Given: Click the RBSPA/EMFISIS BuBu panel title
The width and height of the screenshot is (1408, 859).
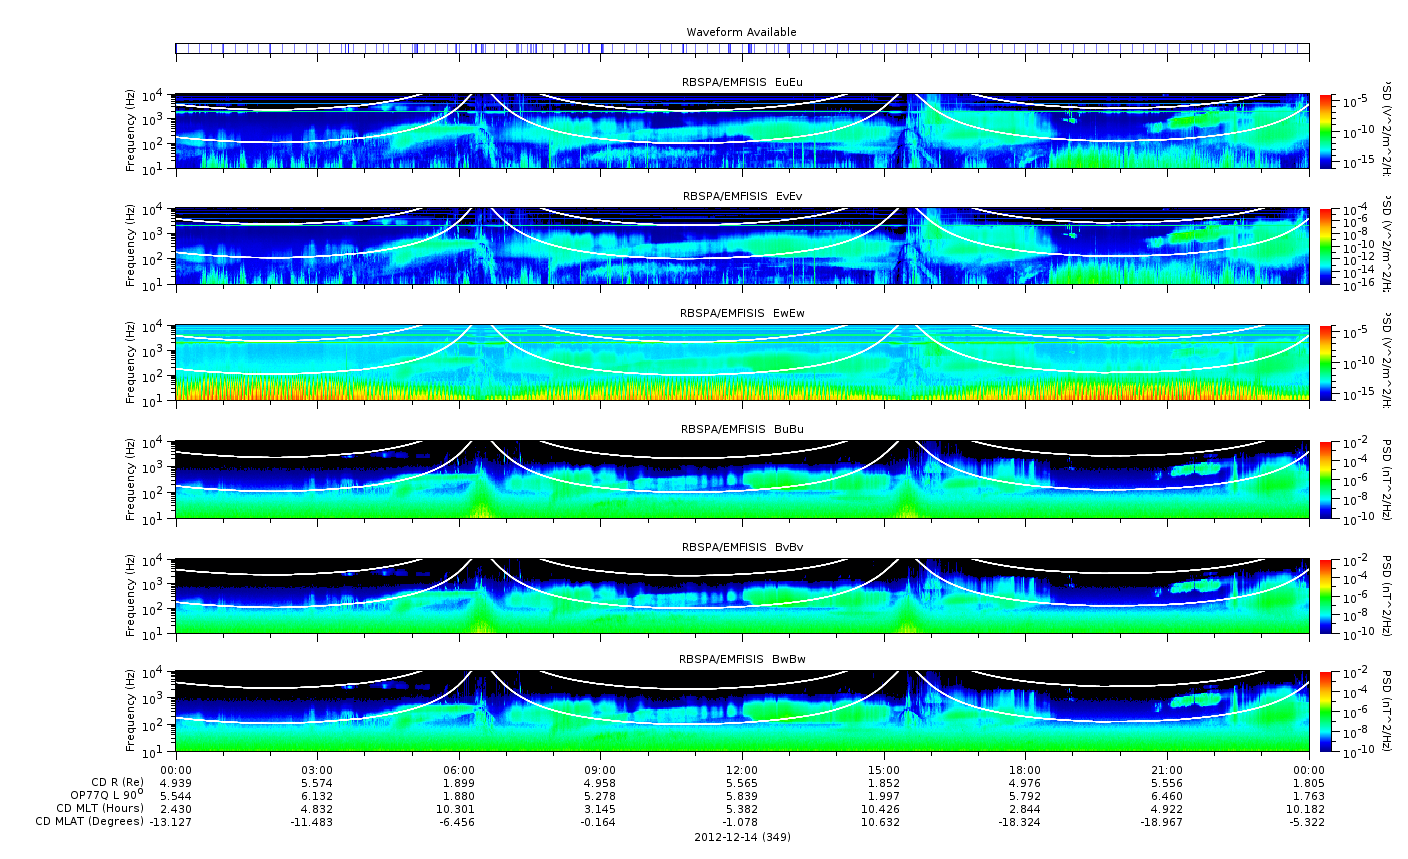Looking at the screenshot, I should [741, 429].
